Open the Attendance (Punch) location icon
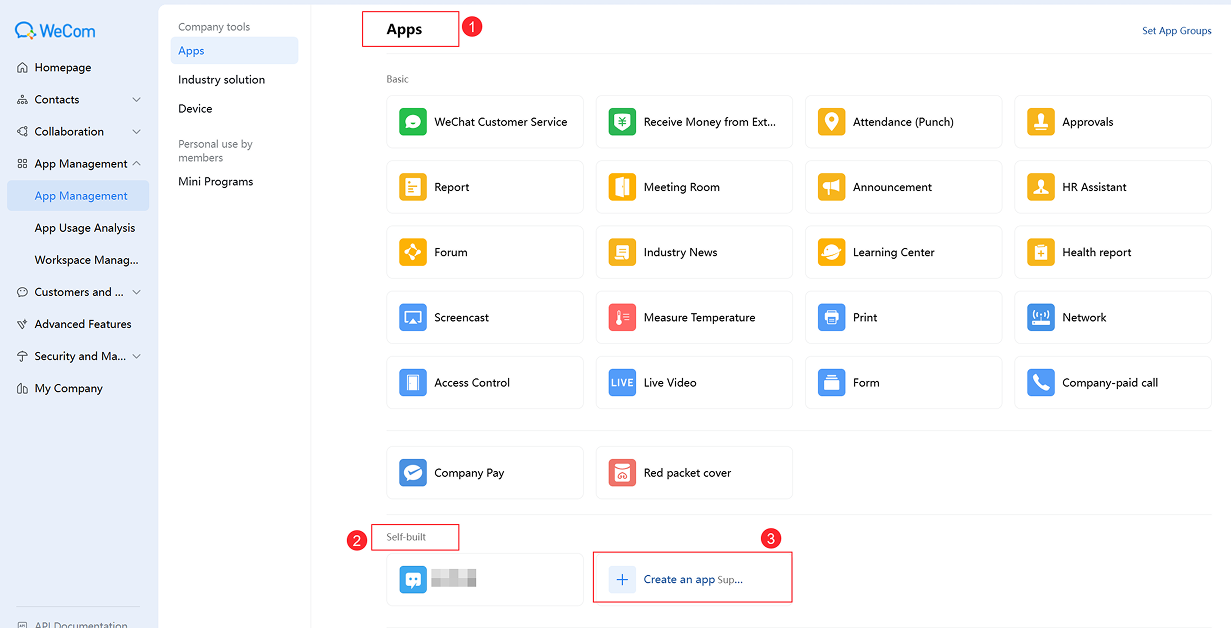Image resolution: width=1231 pixels, height=628 pixels. coord(831,122)
